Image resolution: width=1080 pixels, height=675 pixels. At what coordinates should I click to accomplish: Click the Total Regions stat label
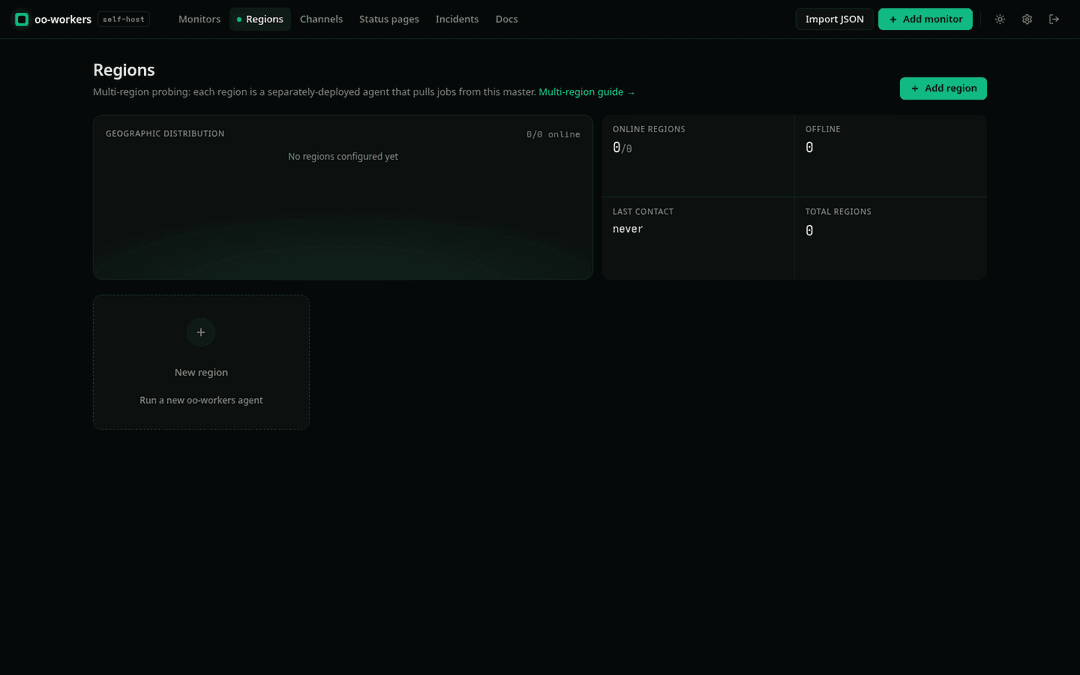click(838, 211)
